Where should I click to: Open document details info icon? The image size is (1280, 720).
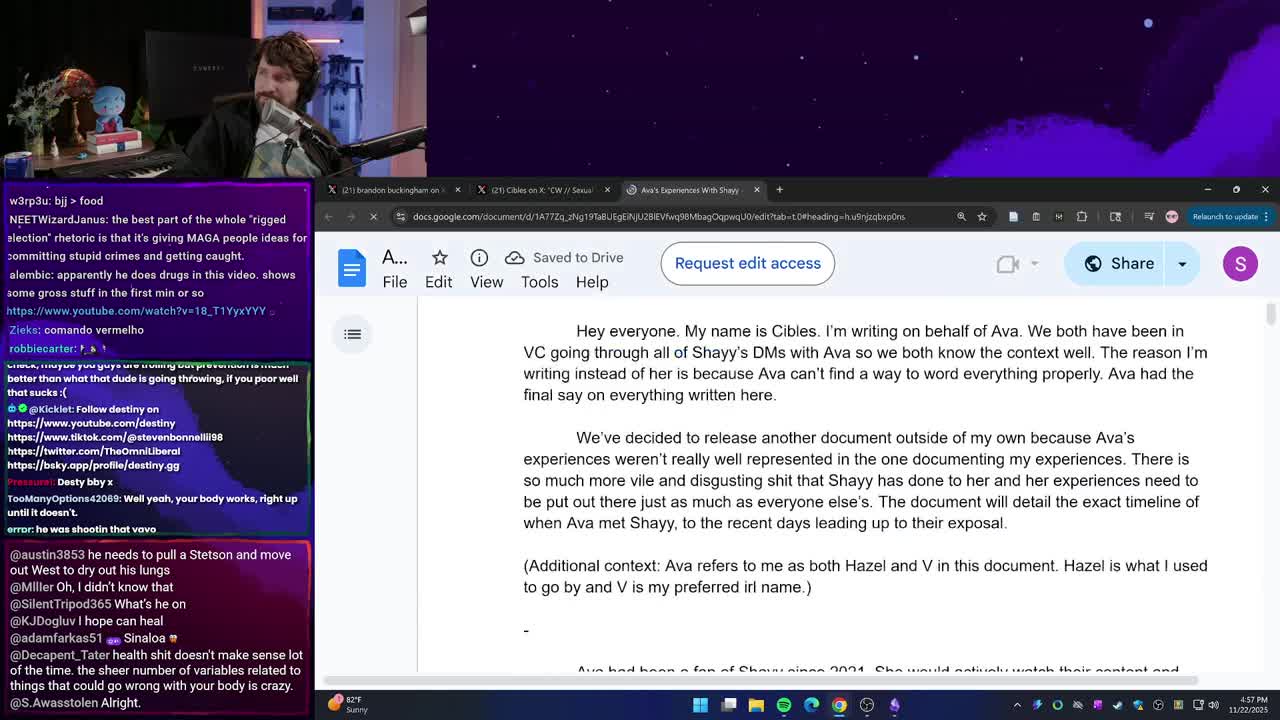point(479,258)
